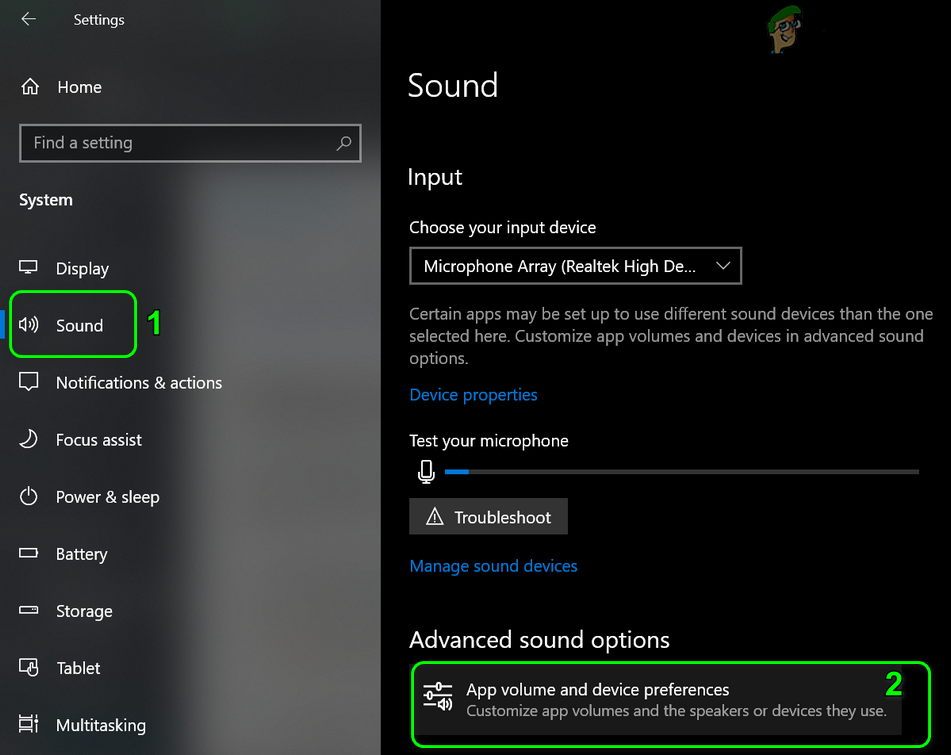Click the Settings window title text
The width and height of the screenshot is (951, 755).
pyautogui.click(x=99, y=20)
